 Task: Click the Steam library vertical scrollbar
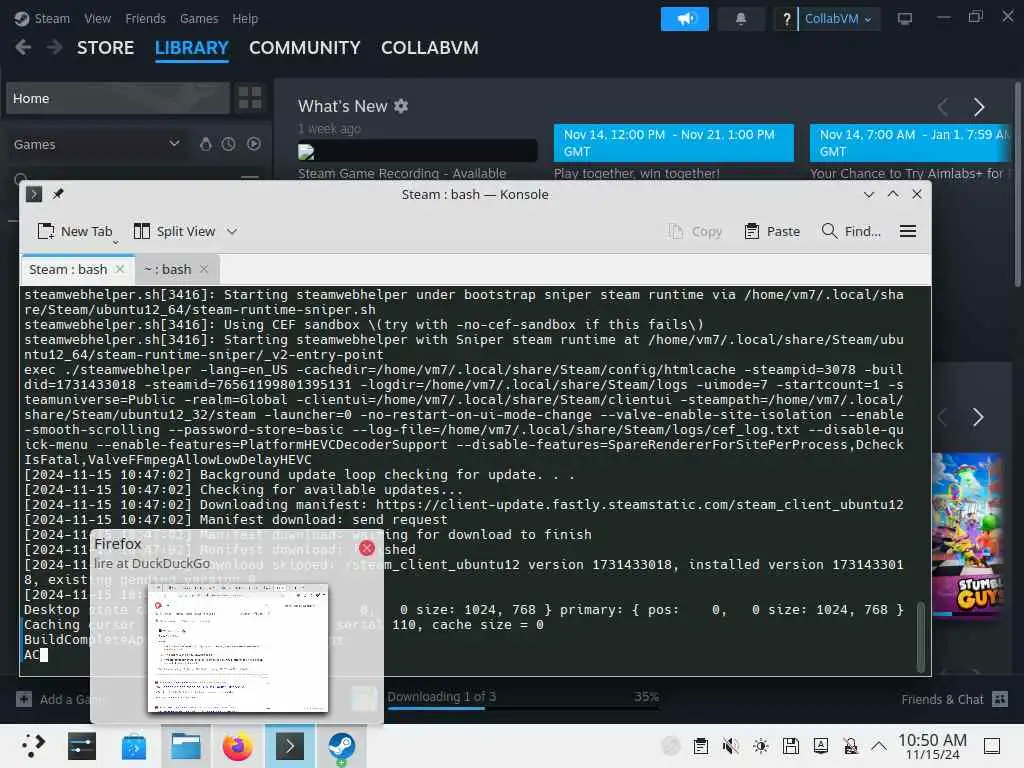point(1017,185)
